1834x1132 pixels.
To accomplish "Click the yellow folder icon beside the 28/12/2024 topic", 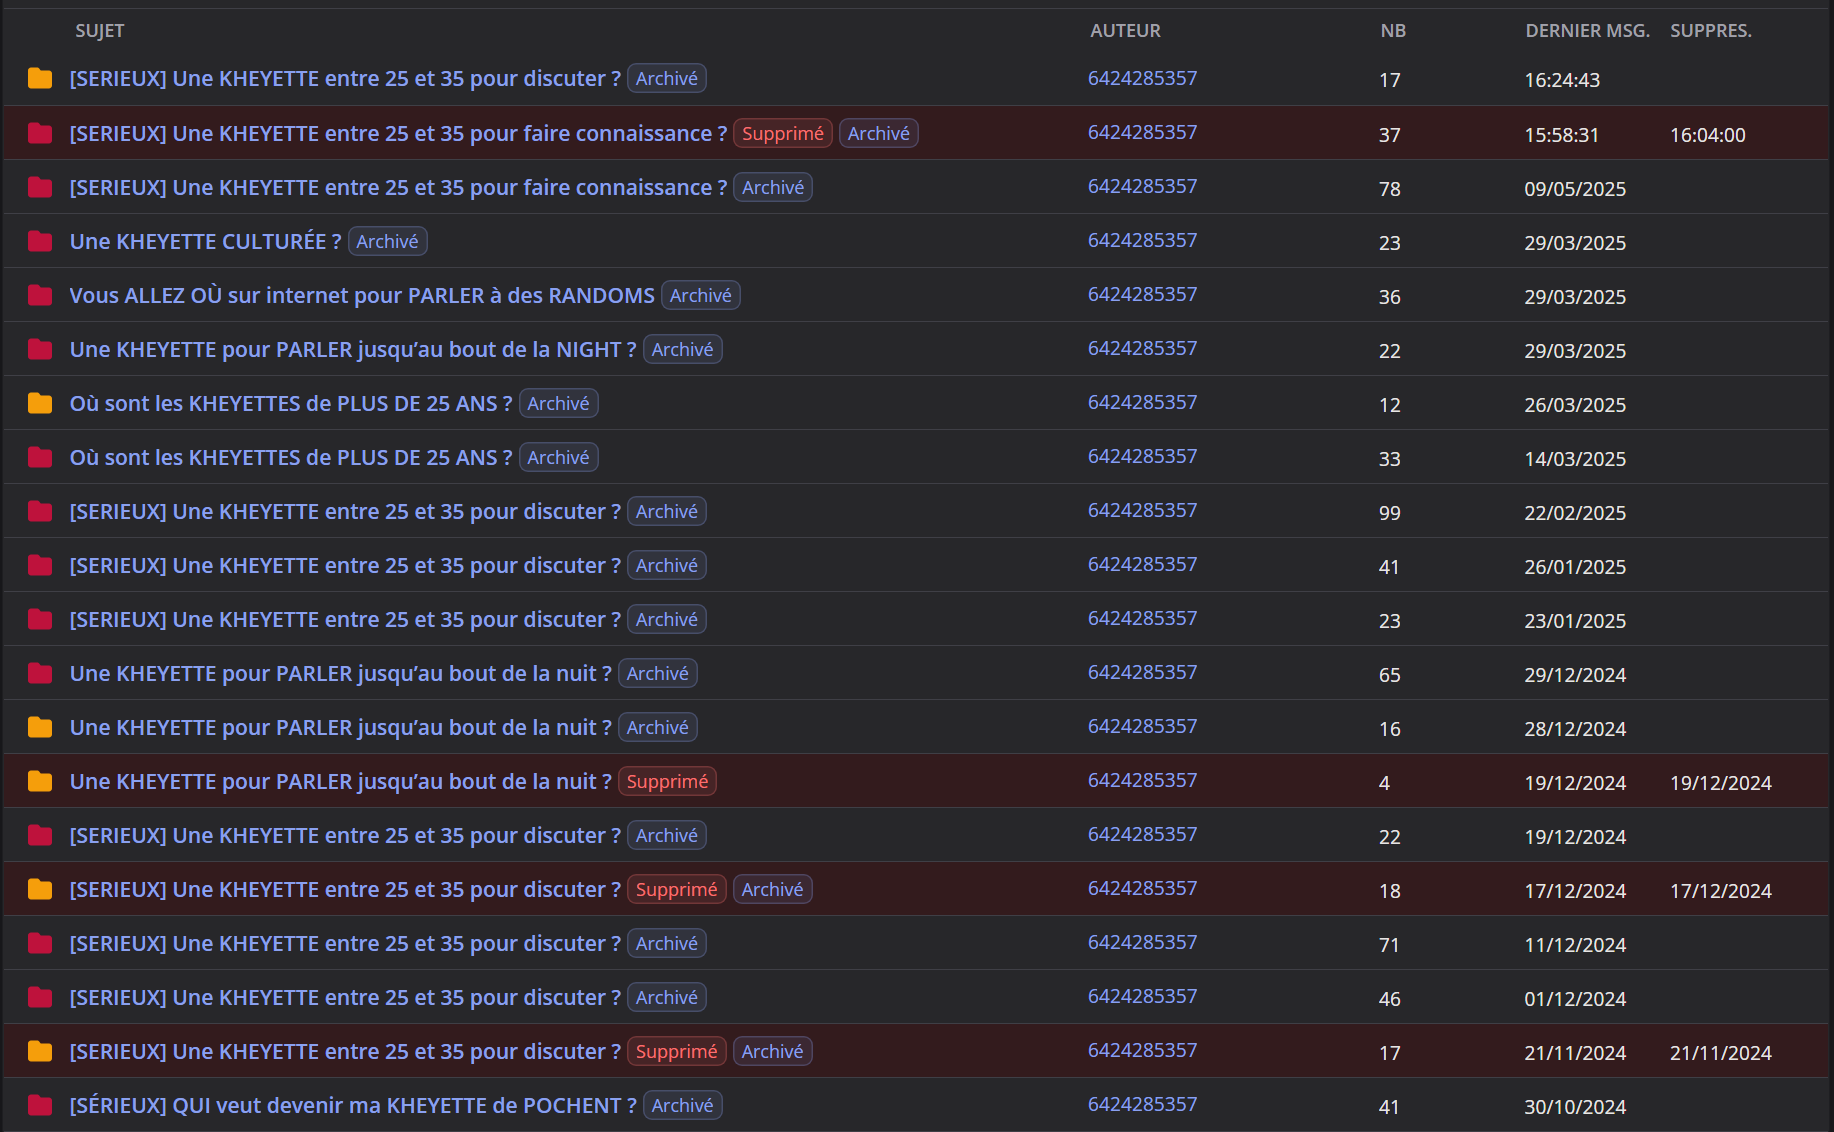I will (40, 727).
